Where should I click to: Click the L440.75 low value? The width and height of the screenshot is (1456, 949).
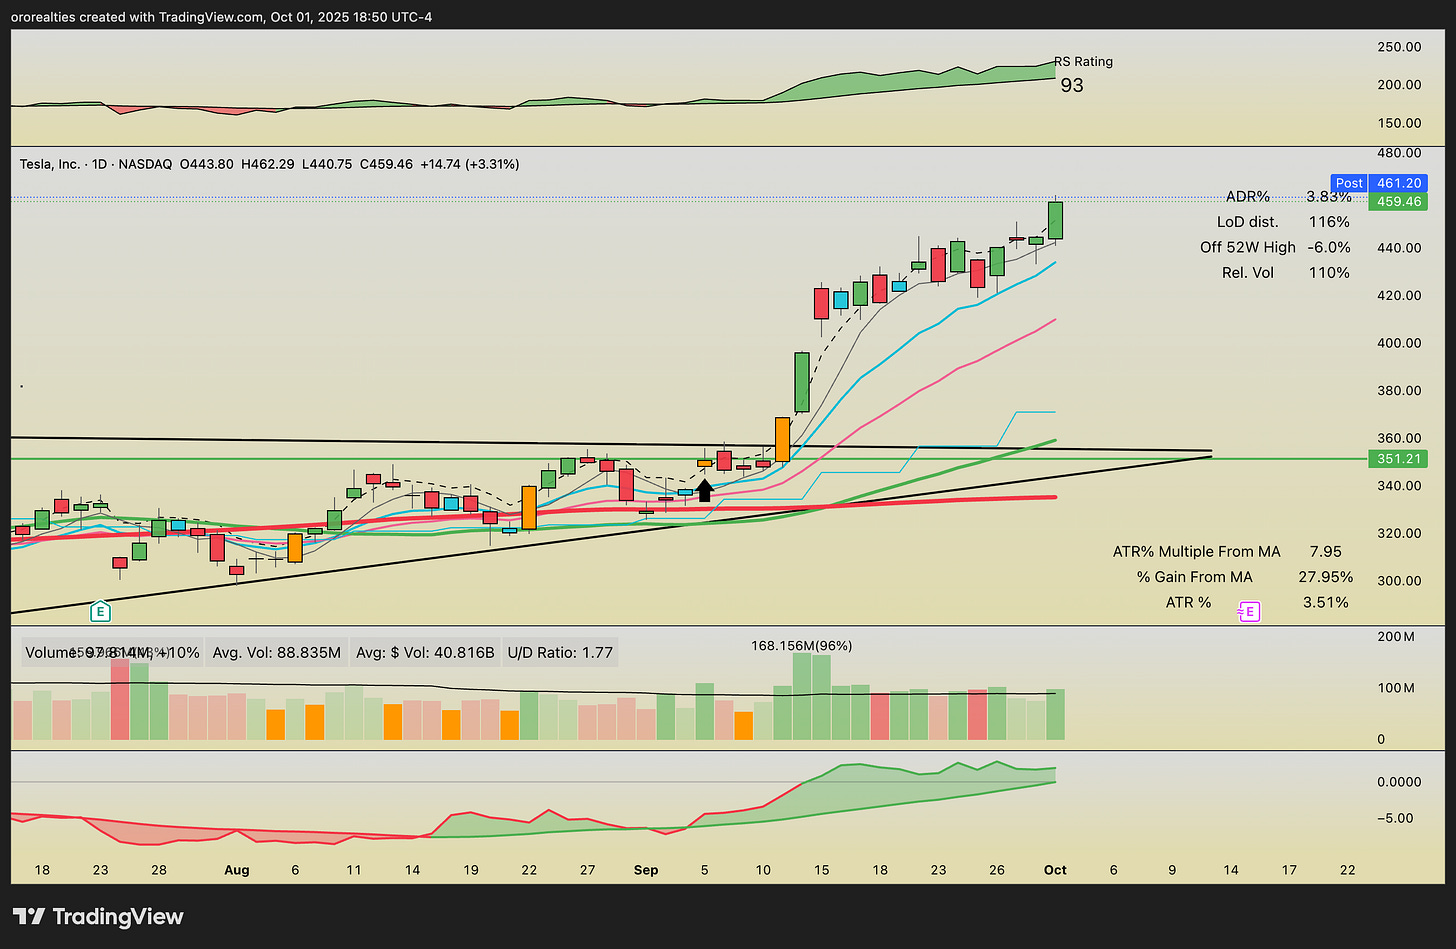327,164
